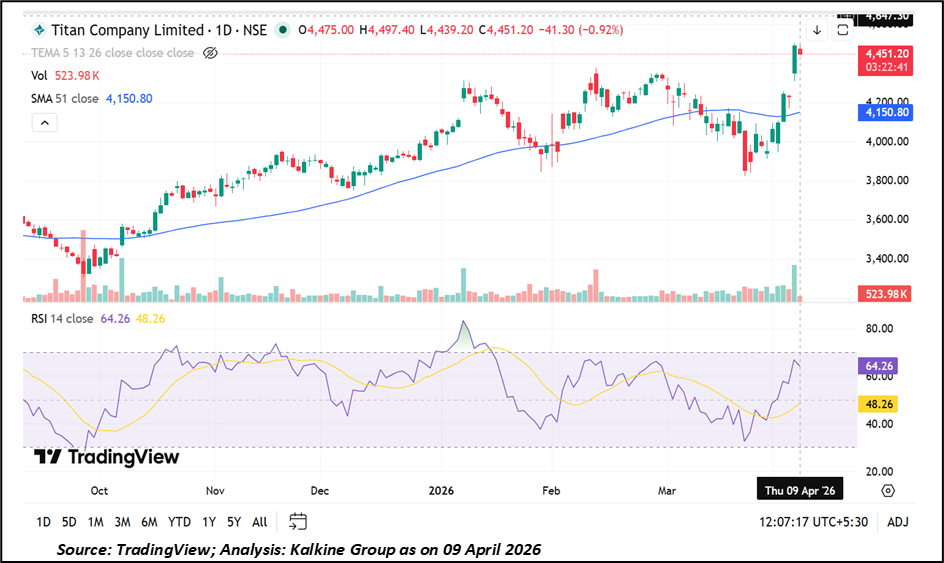Click the Titan Company symbol logo icon

click(38, 30)
